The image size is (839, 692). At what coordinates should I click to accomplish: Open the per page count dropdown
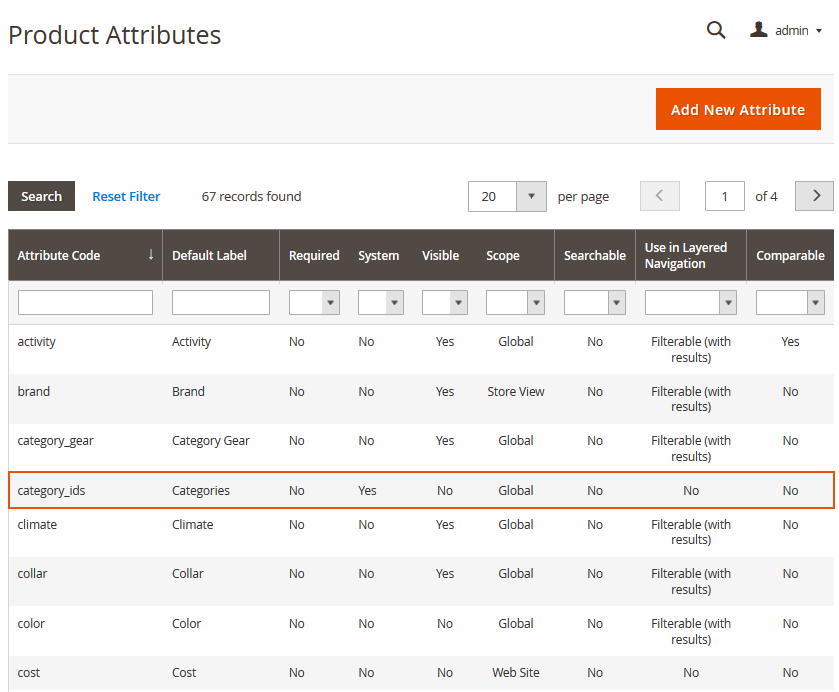click(x=531, y=196)
